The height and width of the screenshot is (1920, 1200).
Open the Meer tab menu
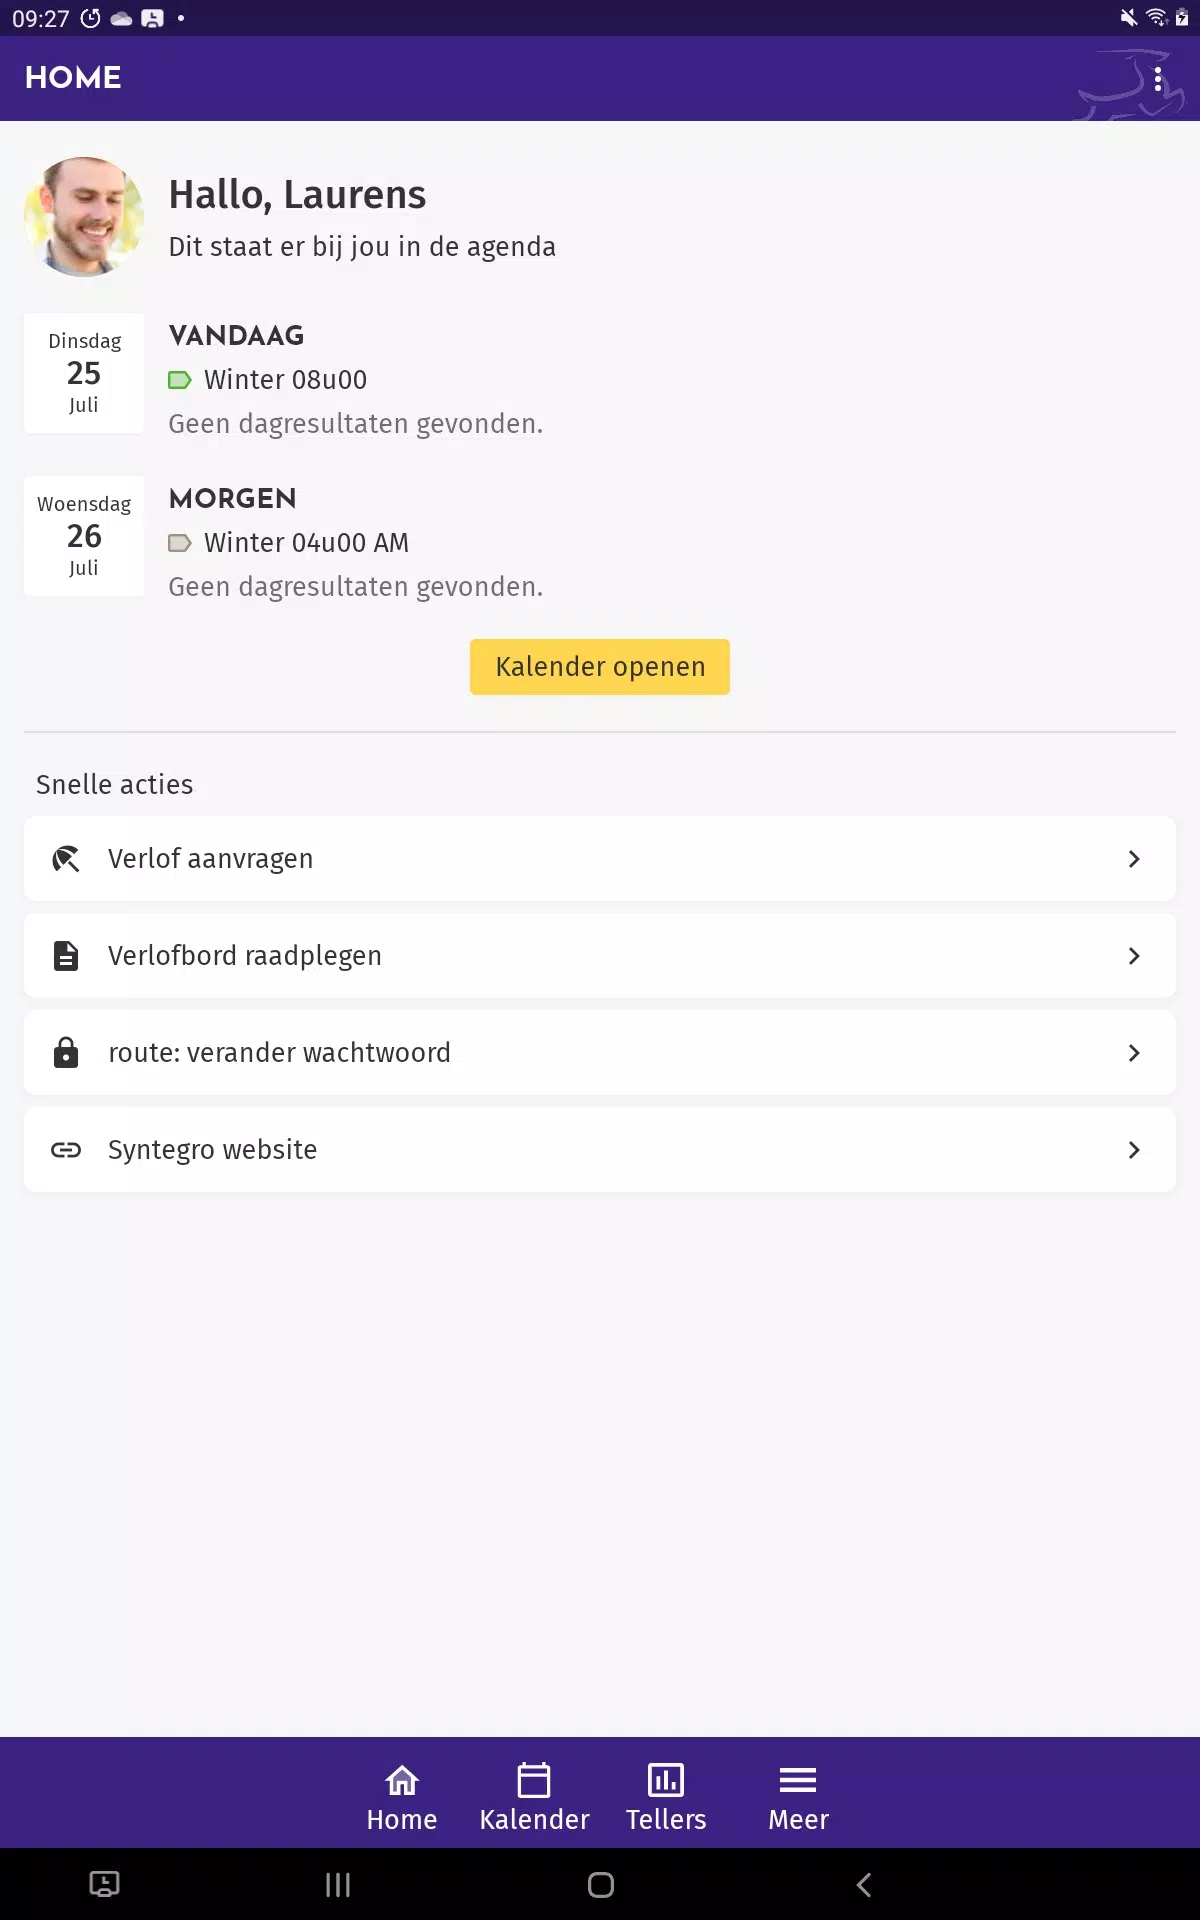(798, 1797)
